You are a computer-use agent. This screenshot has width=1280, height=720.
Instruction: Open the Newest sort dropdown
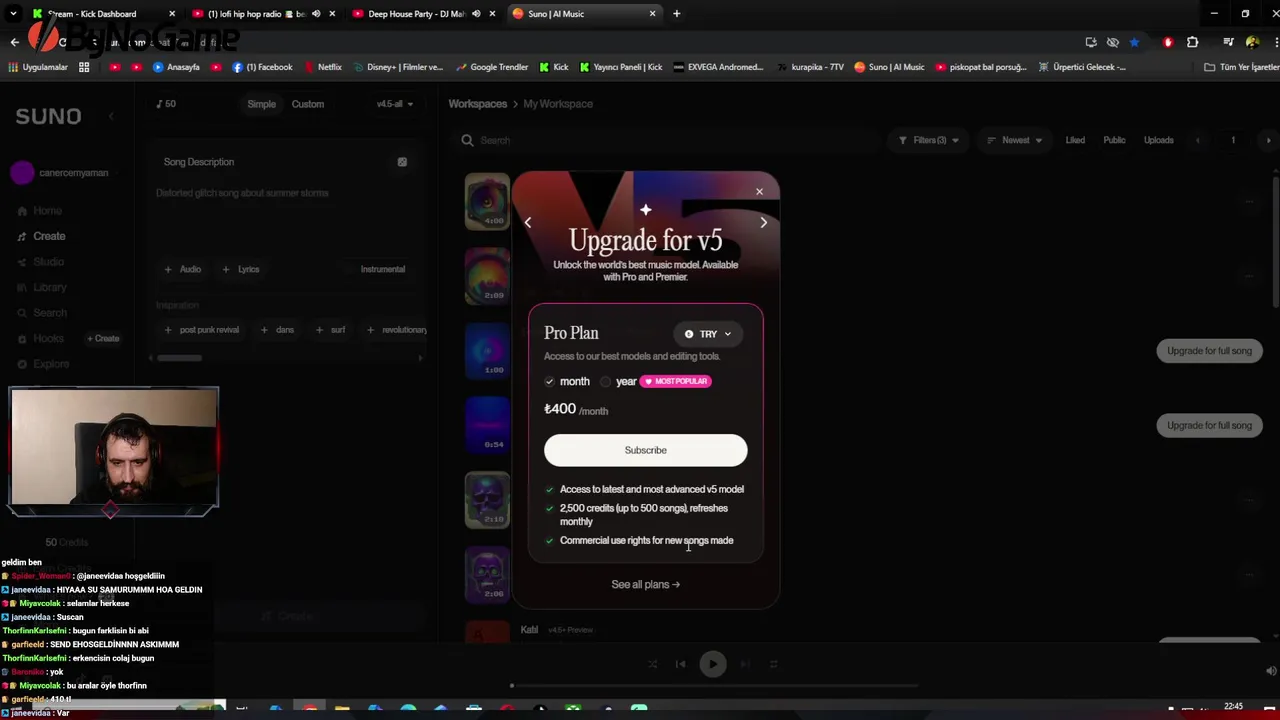coord(1015,140)
